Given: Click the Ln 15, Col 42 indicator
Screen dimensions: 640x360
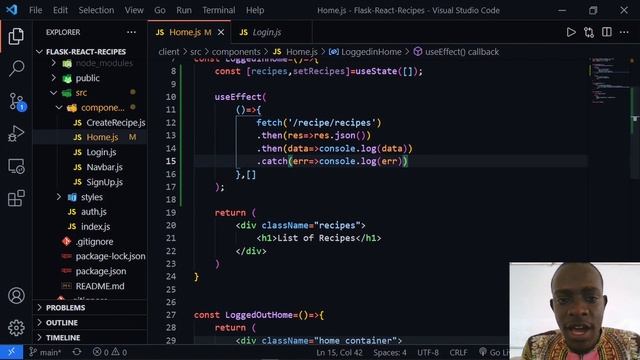Looking at the screenshot, I should [x=339, y=352].
